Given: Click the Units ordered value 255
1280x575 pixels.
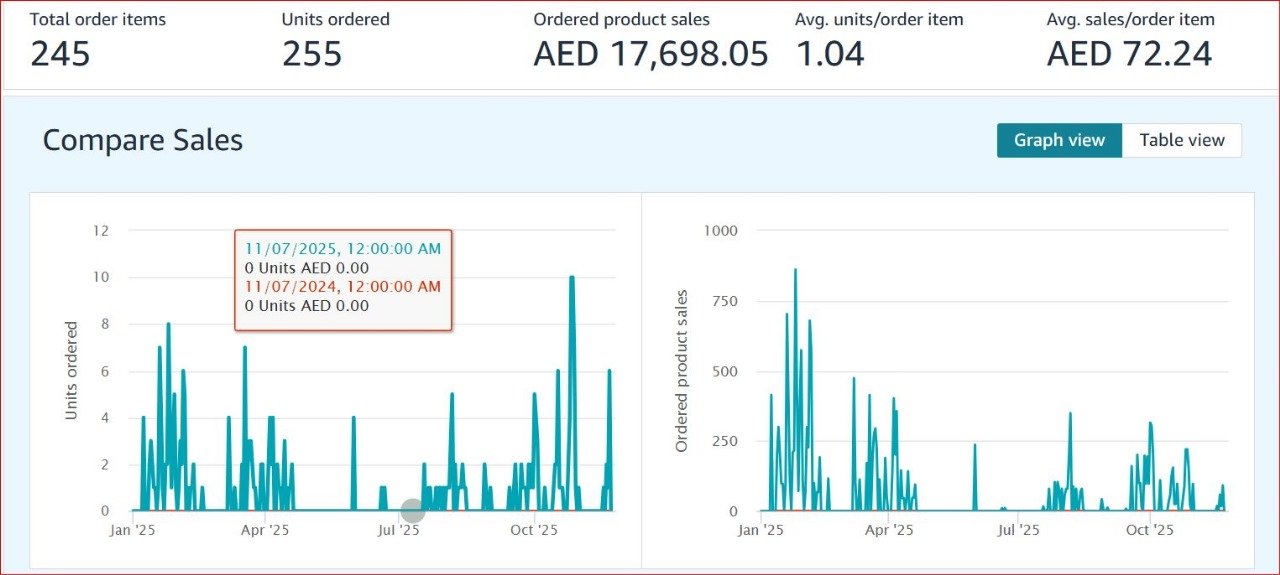Looking at the screenshot, I should point(312,53).
